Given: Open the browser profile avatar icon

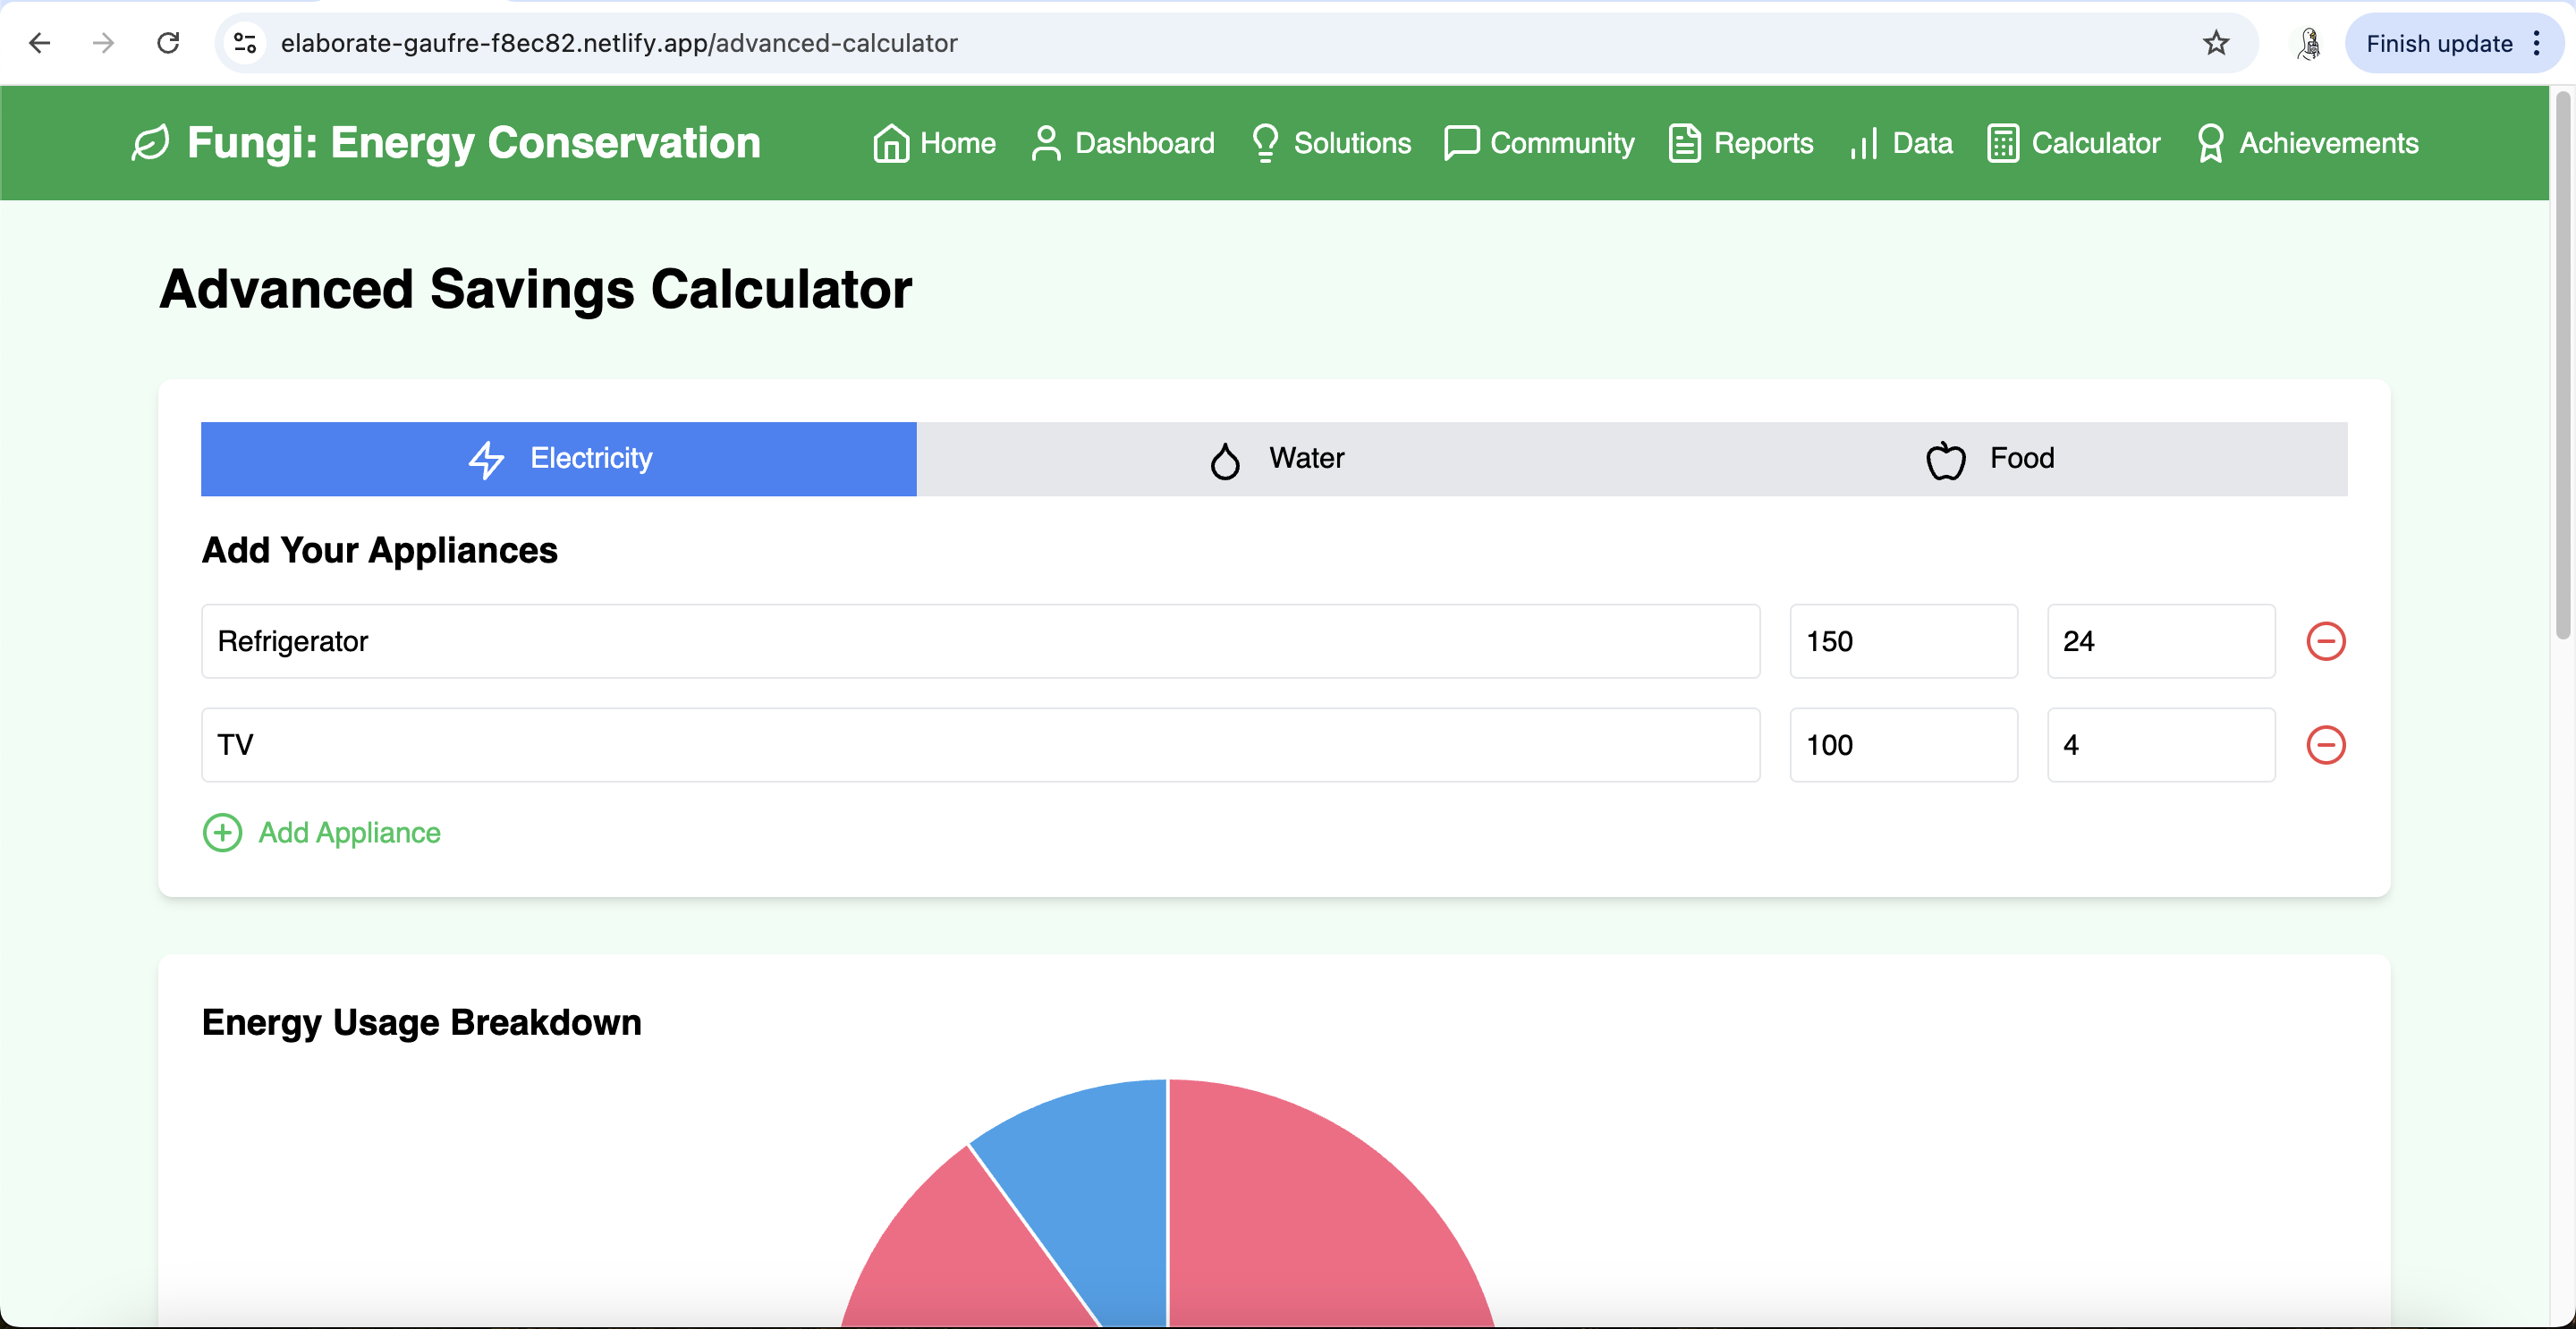Looking at the screenshot, I should pyautogui.click(x=2309, y=43).
